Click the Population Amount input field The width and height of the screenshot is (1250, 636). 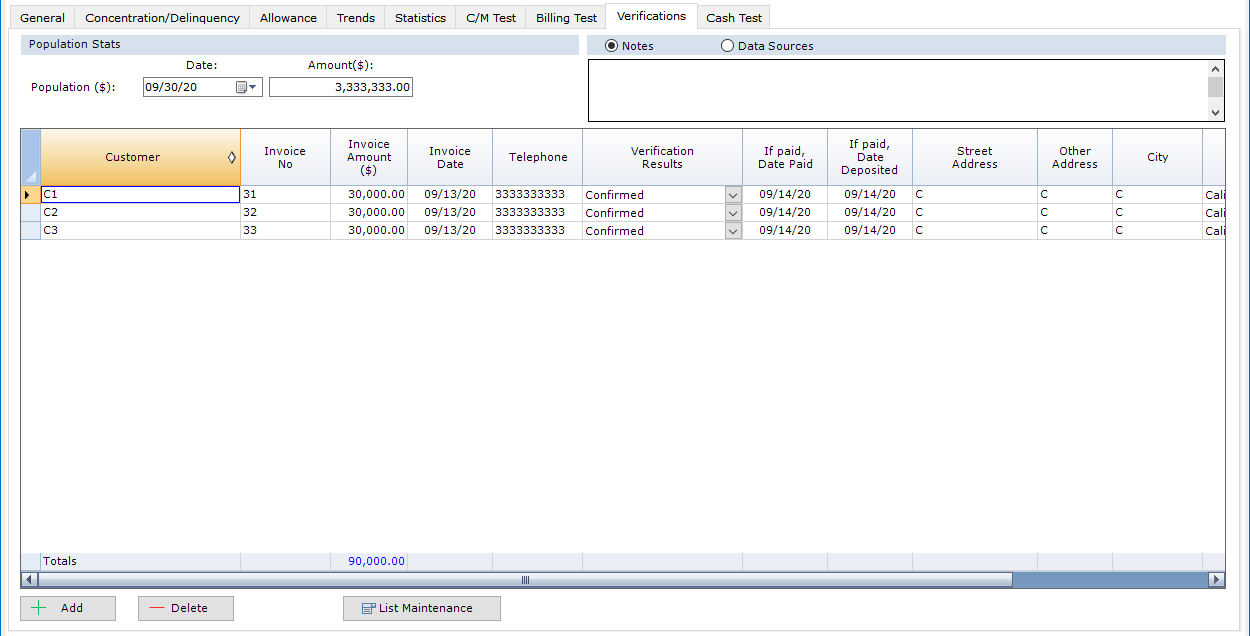coord(341,87)
